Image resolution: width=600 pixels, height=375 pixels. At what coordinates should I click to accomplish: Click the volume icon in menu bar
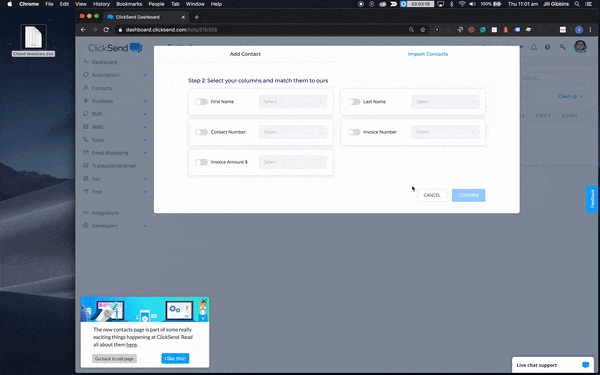(x=473, y=4)
